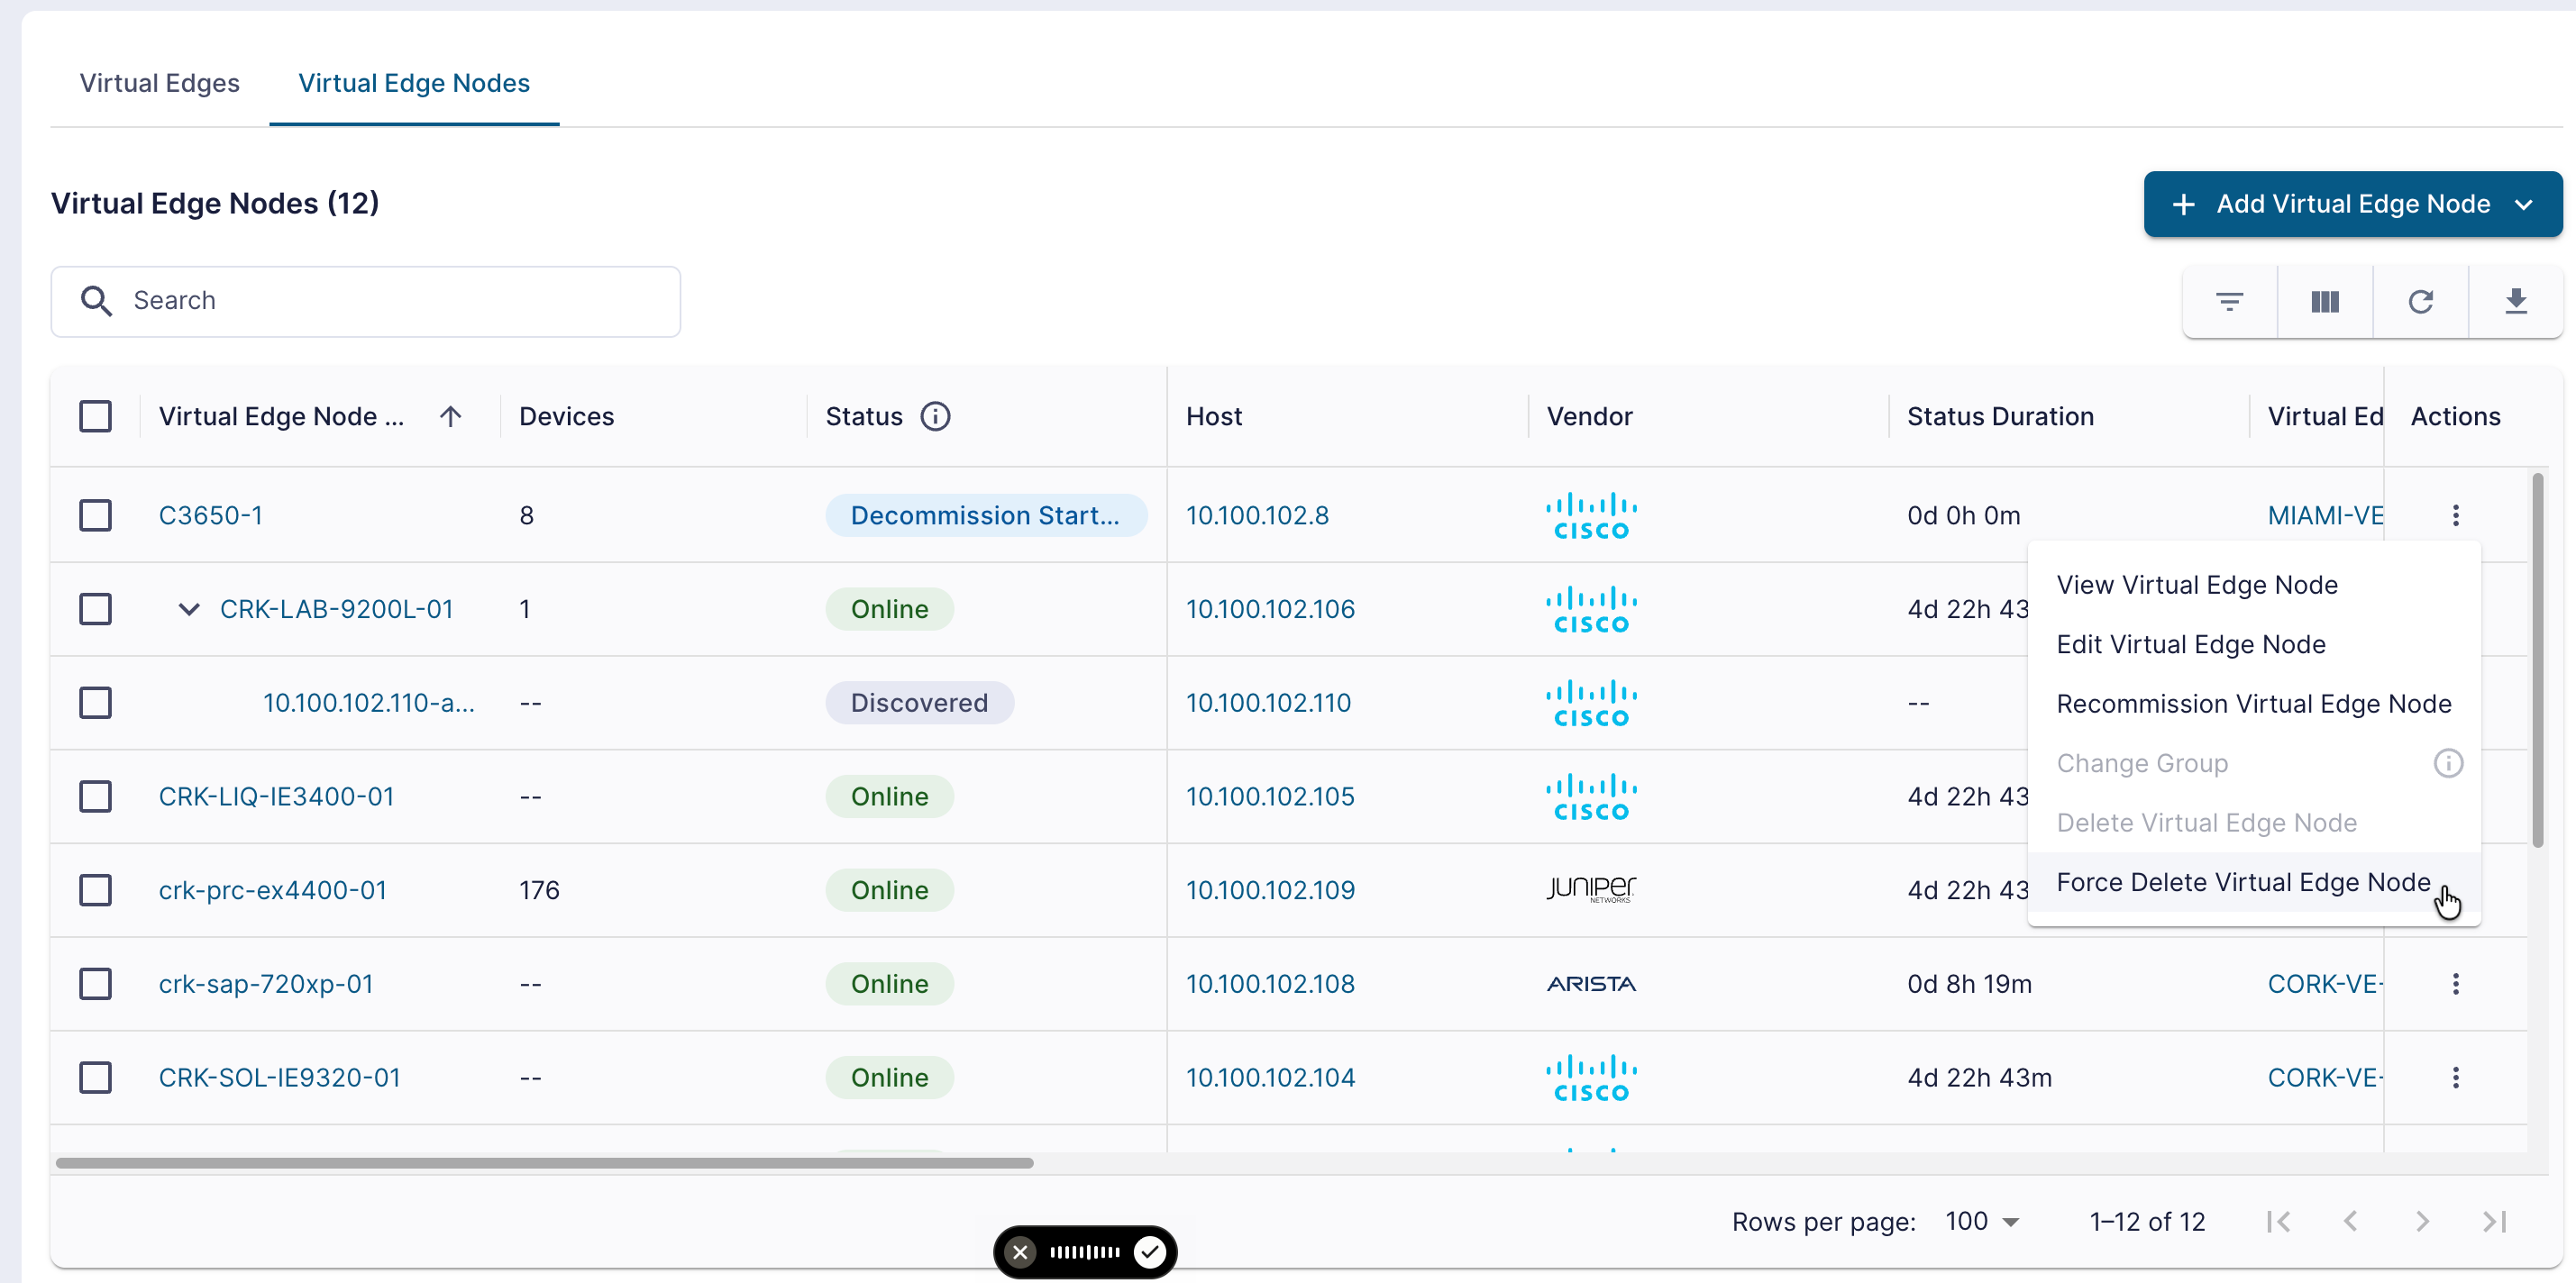2576x1283 pixels.
Task: Go to next page icon
Action: [2422, 1221]
